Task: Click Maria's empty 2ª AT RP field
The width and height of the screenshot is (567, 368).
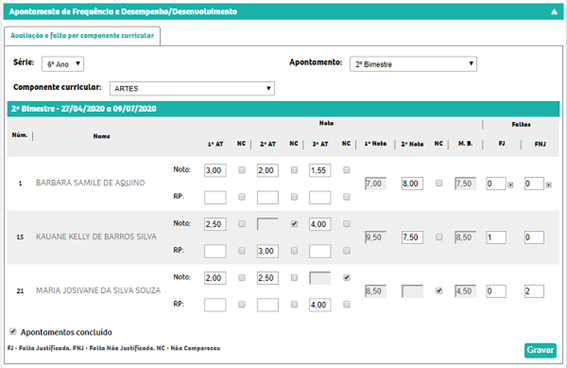Action: tap(268, 305)
